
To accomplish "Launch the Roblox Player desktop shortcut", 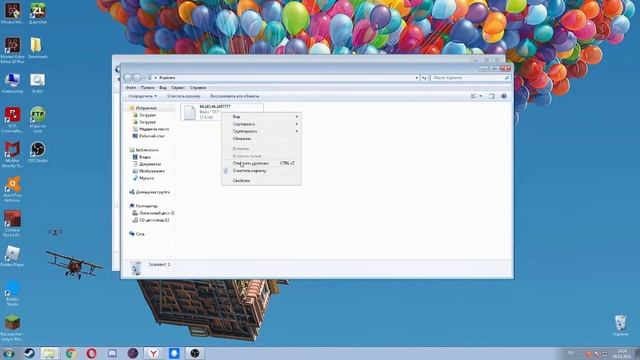I will (12, 256).
